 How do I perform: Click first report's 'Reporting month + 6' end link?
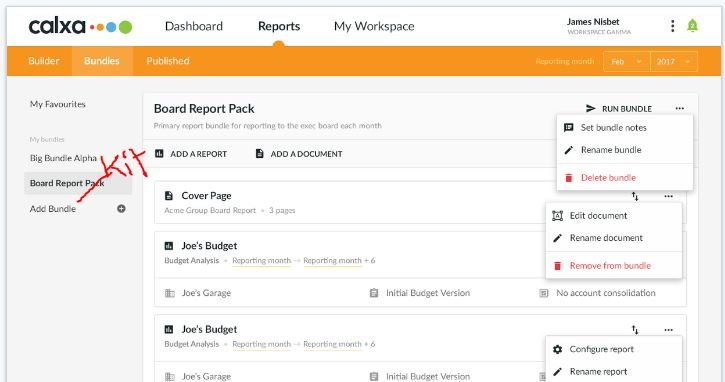click(x=339, y=261)
